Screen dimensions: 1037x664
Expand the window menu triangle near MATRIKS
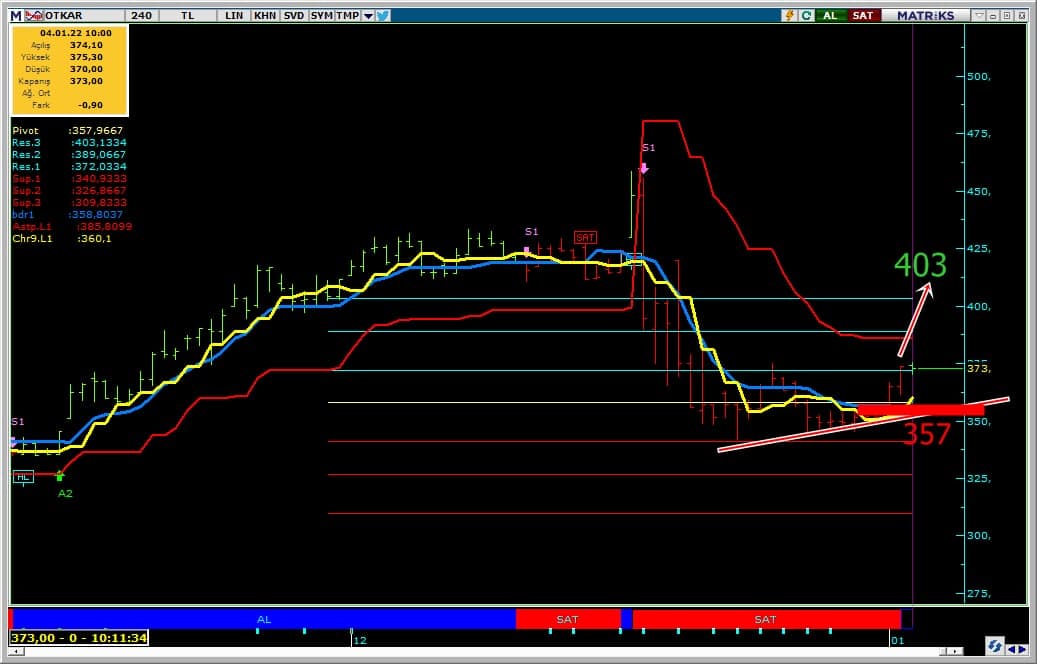click(x=978, y=15)
